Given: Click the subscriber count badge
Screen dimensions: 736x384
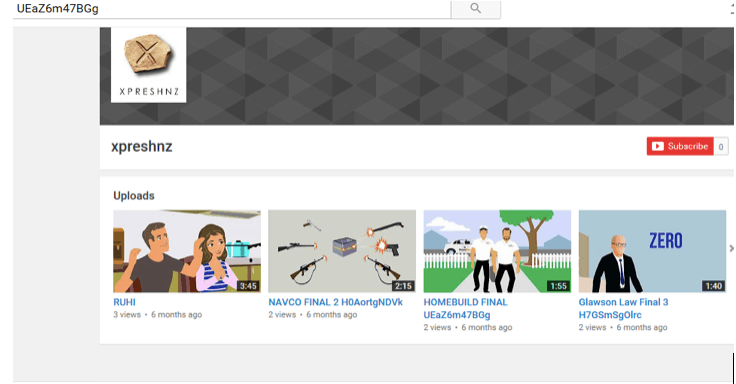Looking at the screenshot, I should coord(721,146).
